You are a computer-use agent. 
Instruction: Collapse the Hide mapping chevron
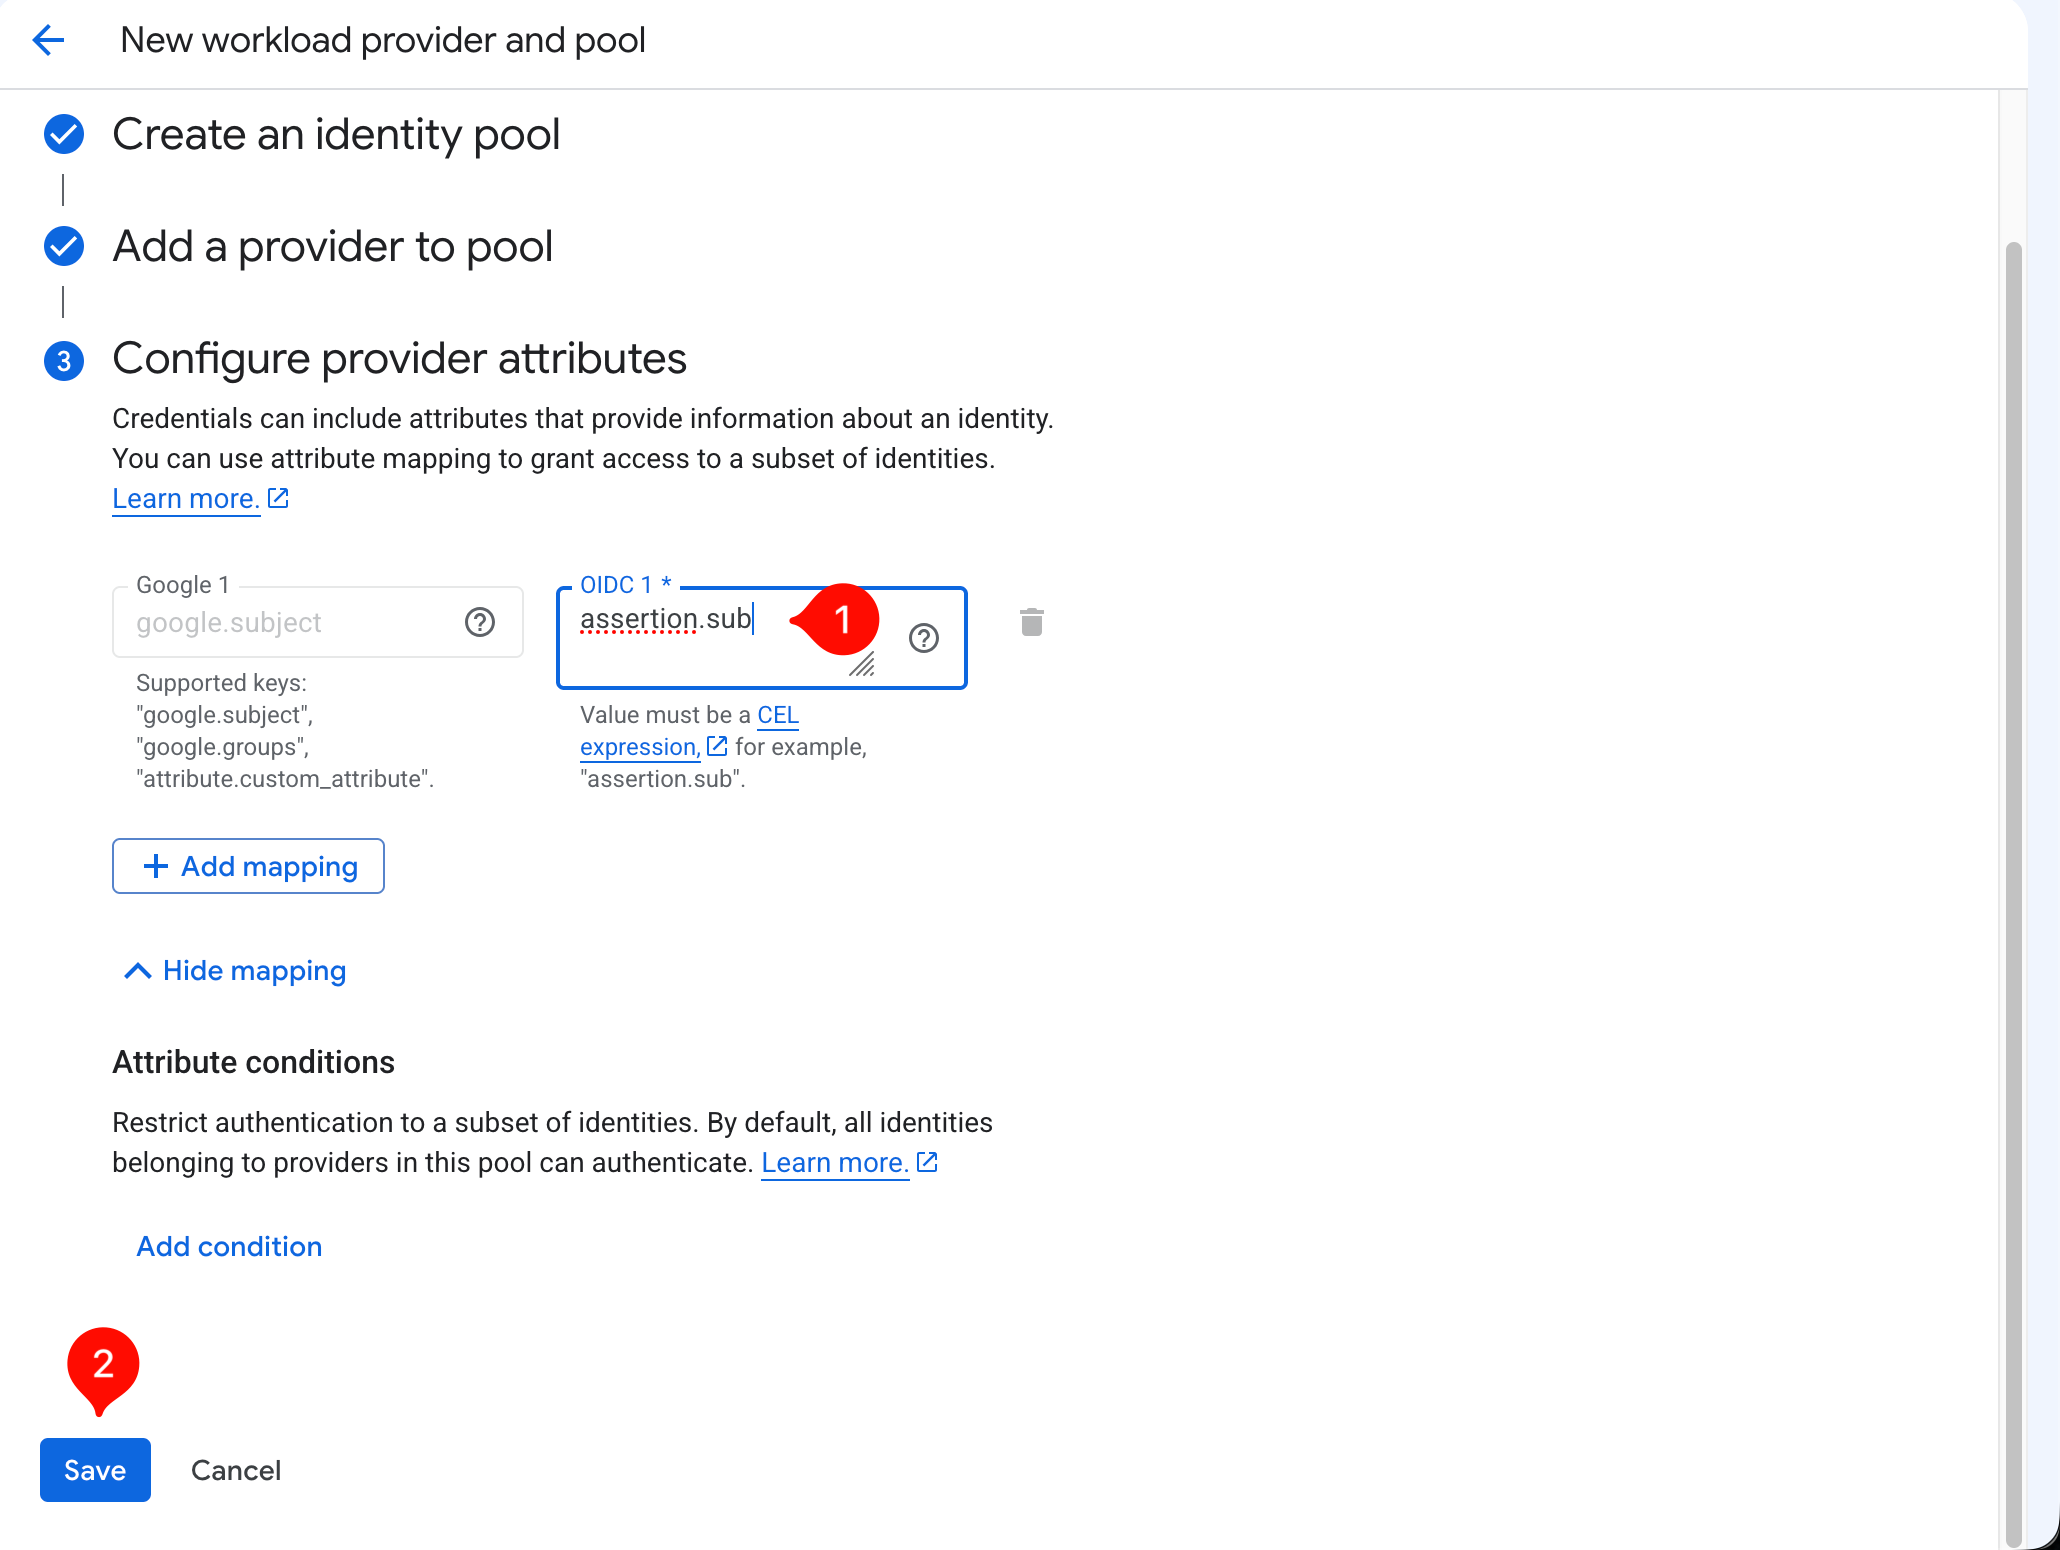(x=138, y=971)
